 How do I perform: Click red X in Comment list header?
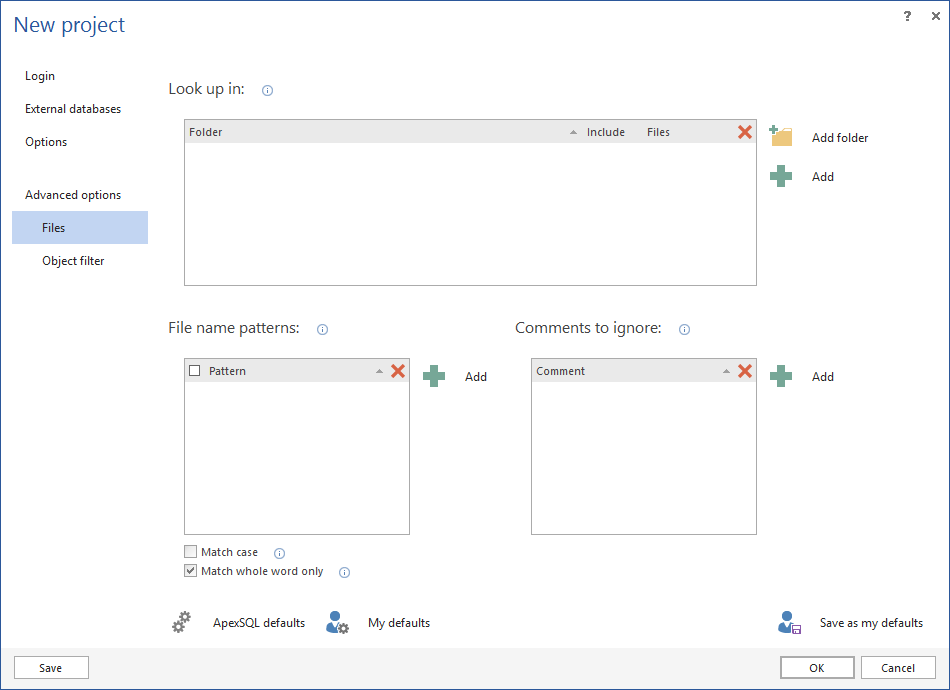click(x=745, y=371)
